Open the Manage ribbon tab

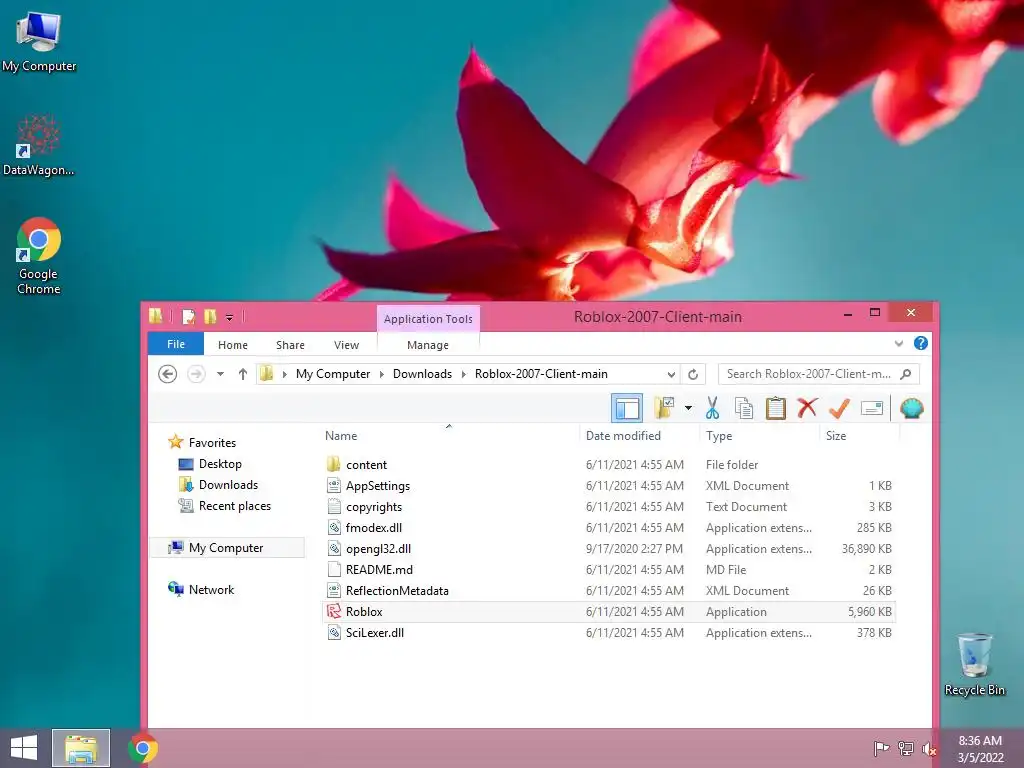point(428,345)
